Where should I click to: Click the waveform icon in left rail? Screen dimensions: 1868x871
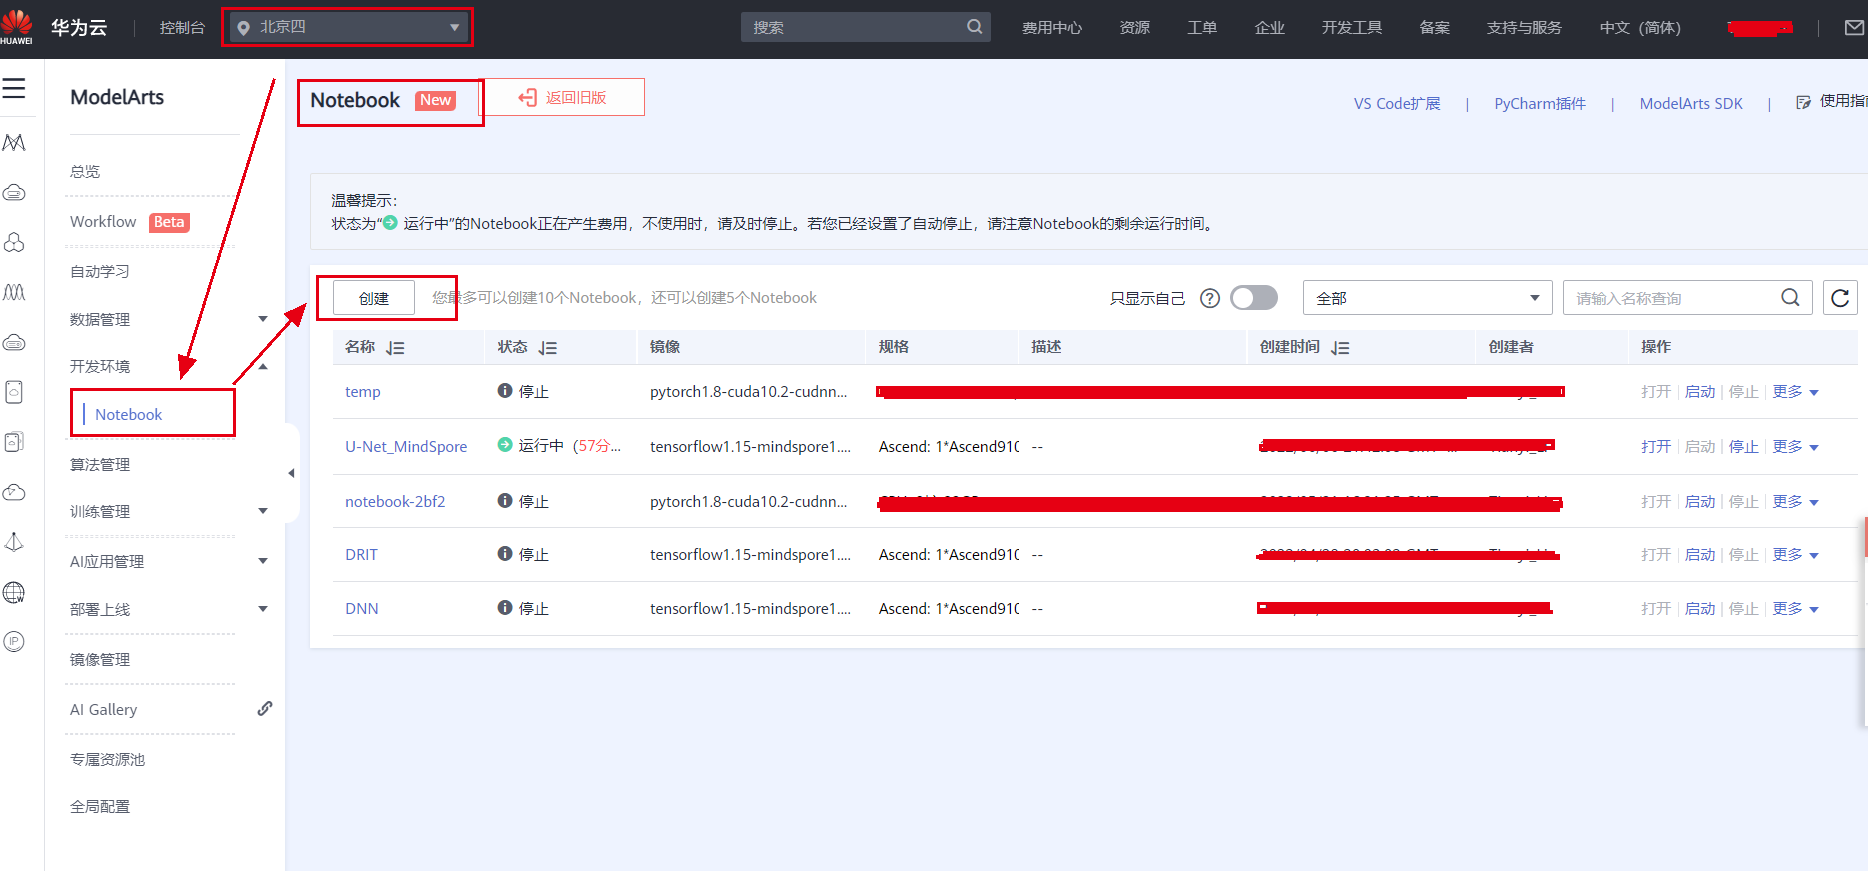click(14, 292)
